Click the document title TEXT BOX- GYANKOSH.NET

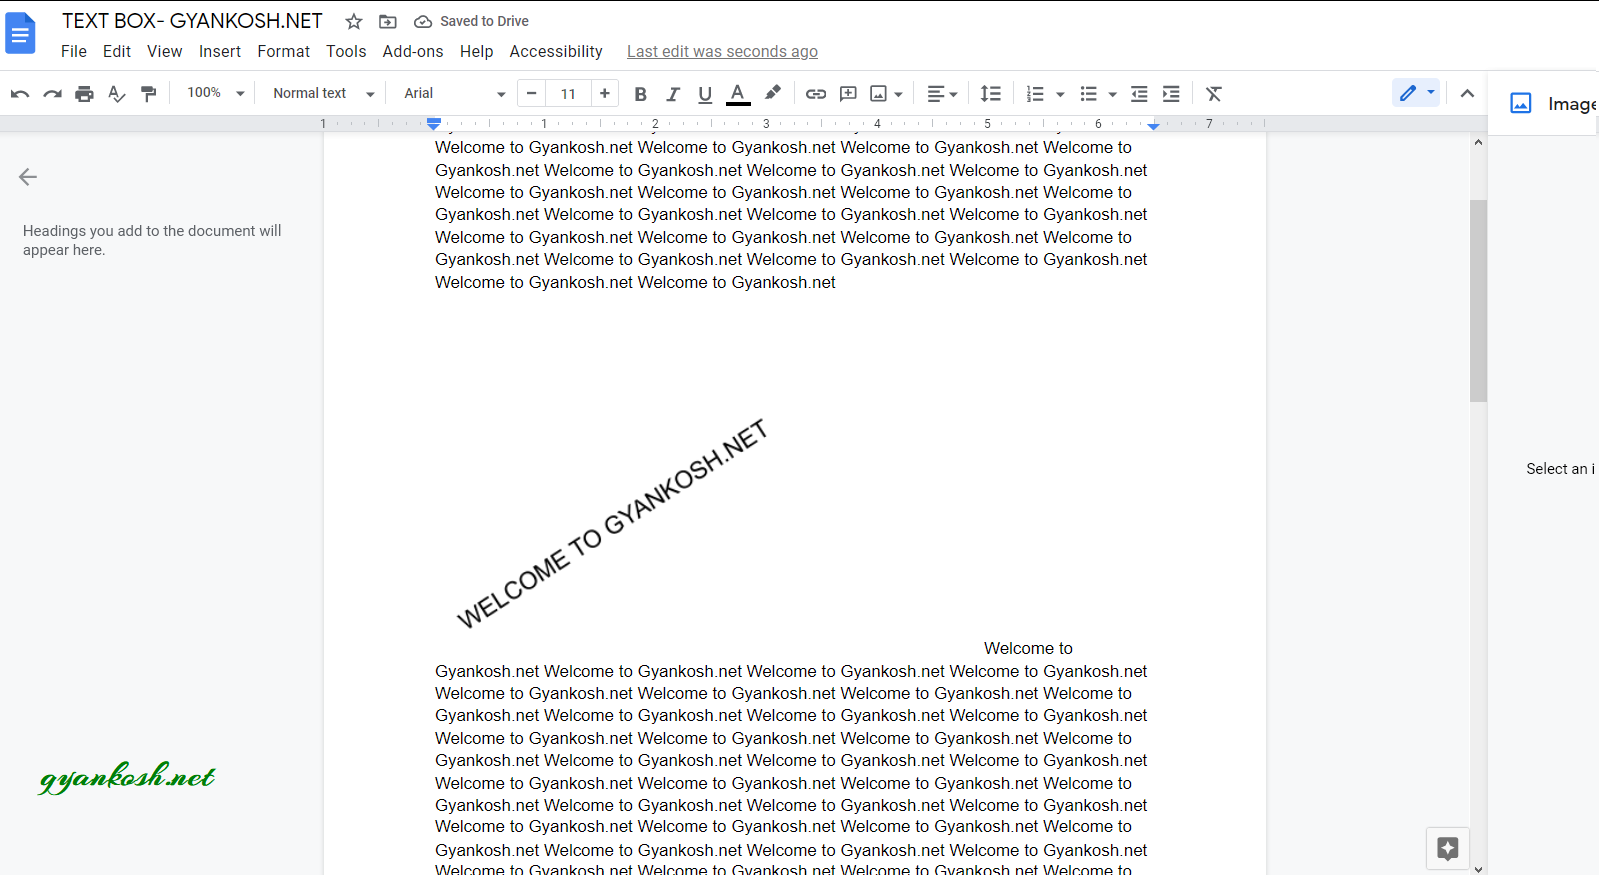(192, 21)
